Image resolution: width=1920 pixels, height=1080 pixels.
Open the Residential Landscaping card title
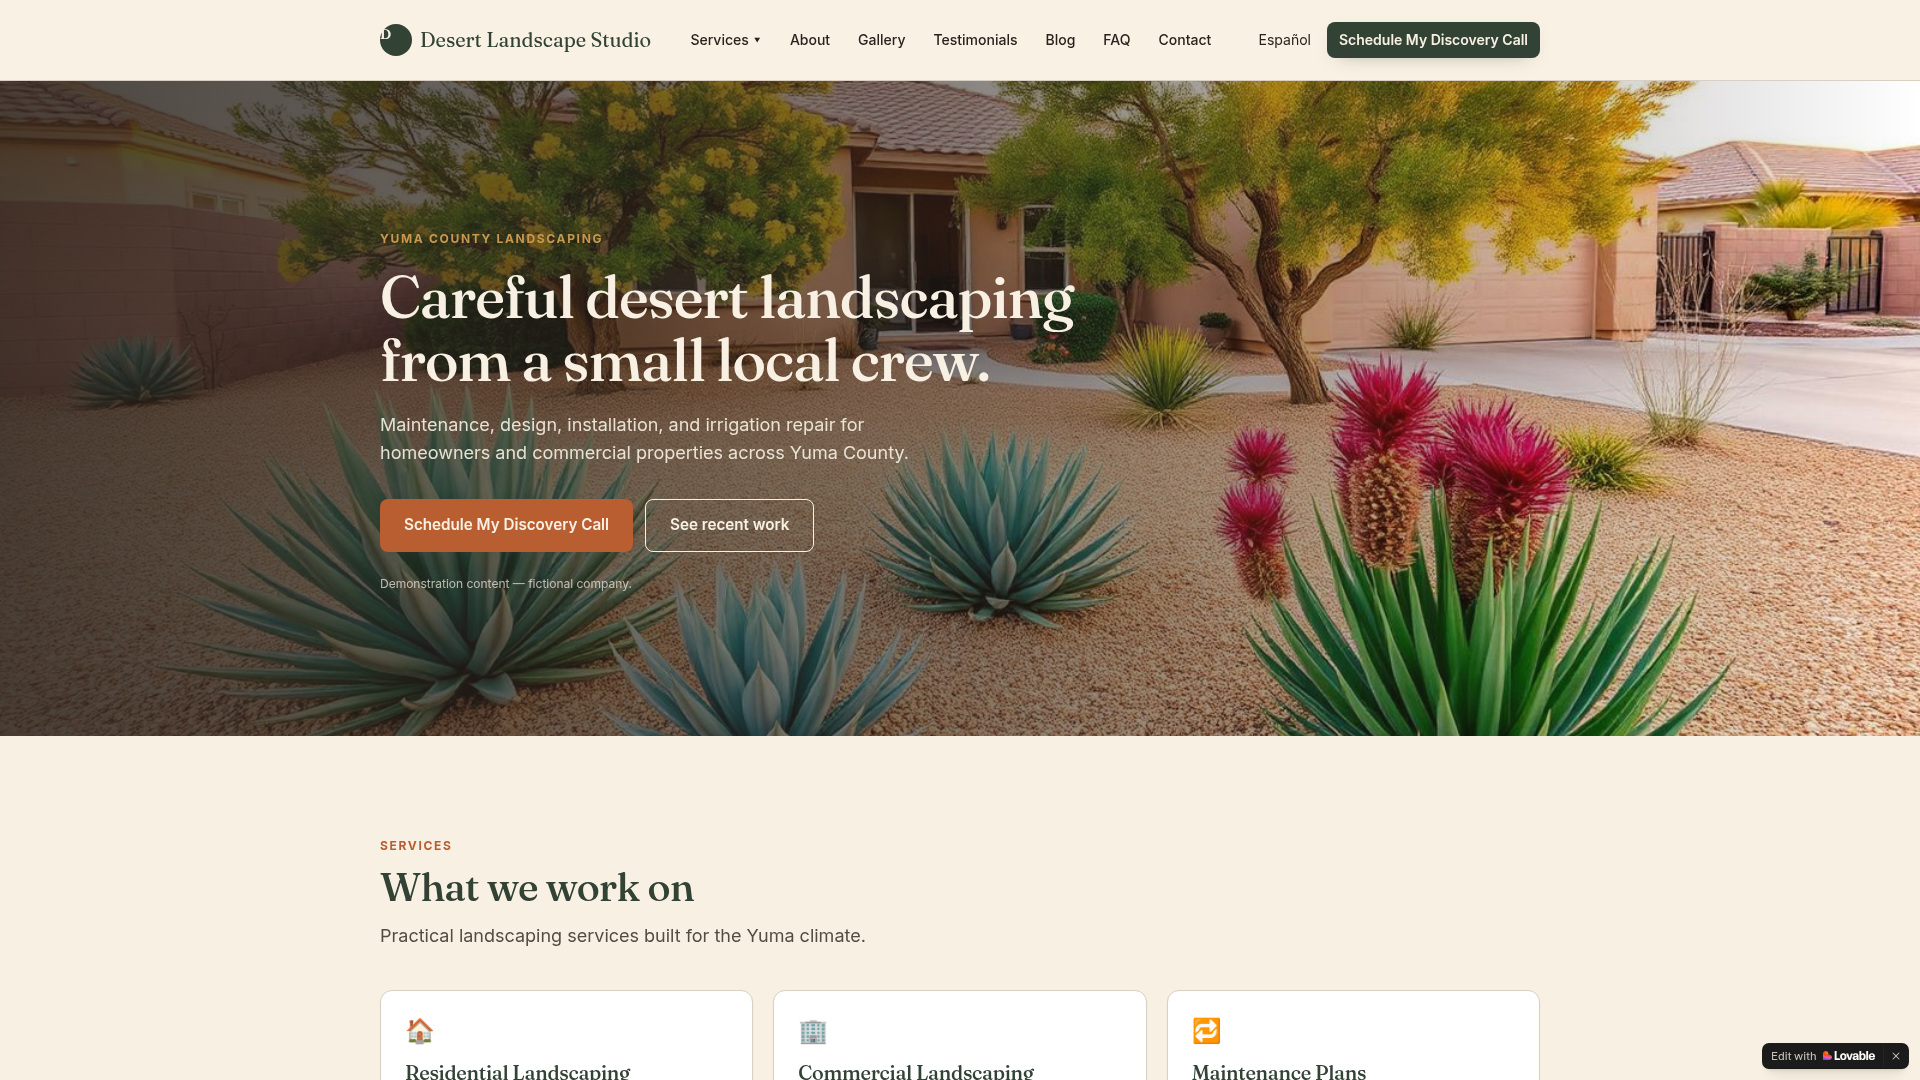pyautogui.click(x=518, y=1071)
